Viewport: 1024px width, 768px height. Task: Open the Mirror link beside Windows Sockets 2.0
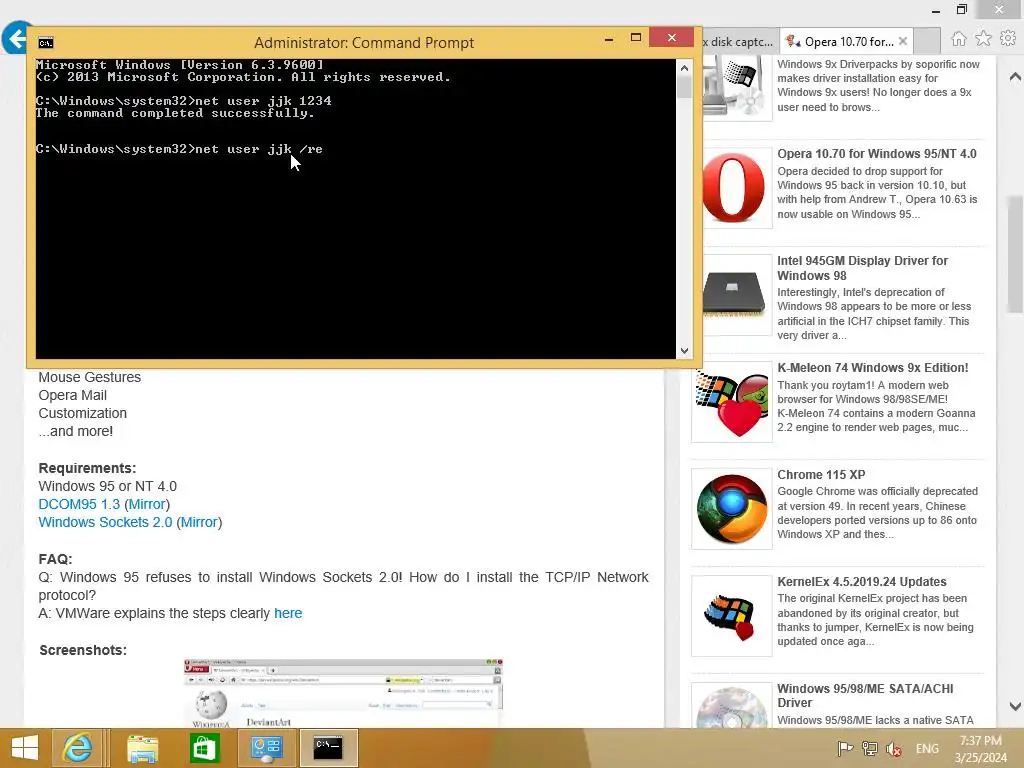199,522
